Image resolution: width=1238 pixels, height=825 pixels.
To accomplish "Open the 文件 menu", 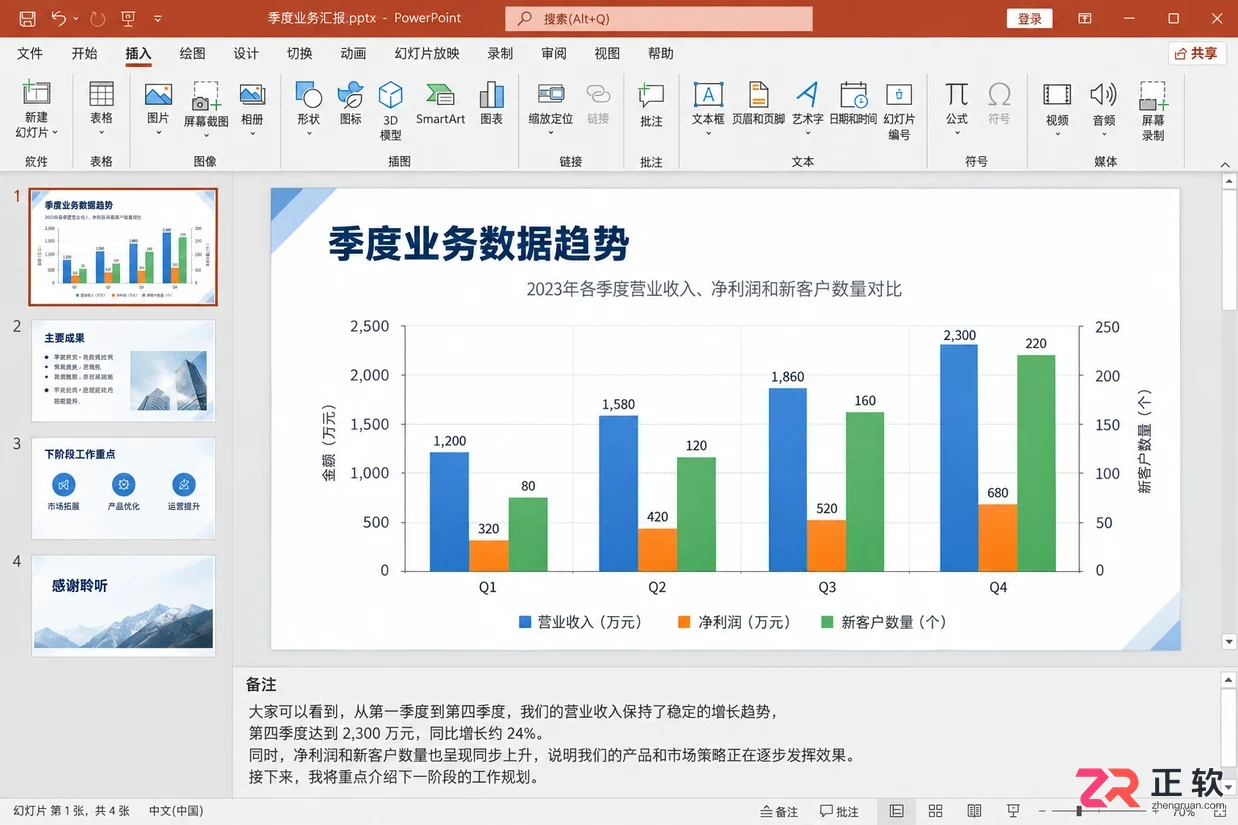I will [30, 54].
